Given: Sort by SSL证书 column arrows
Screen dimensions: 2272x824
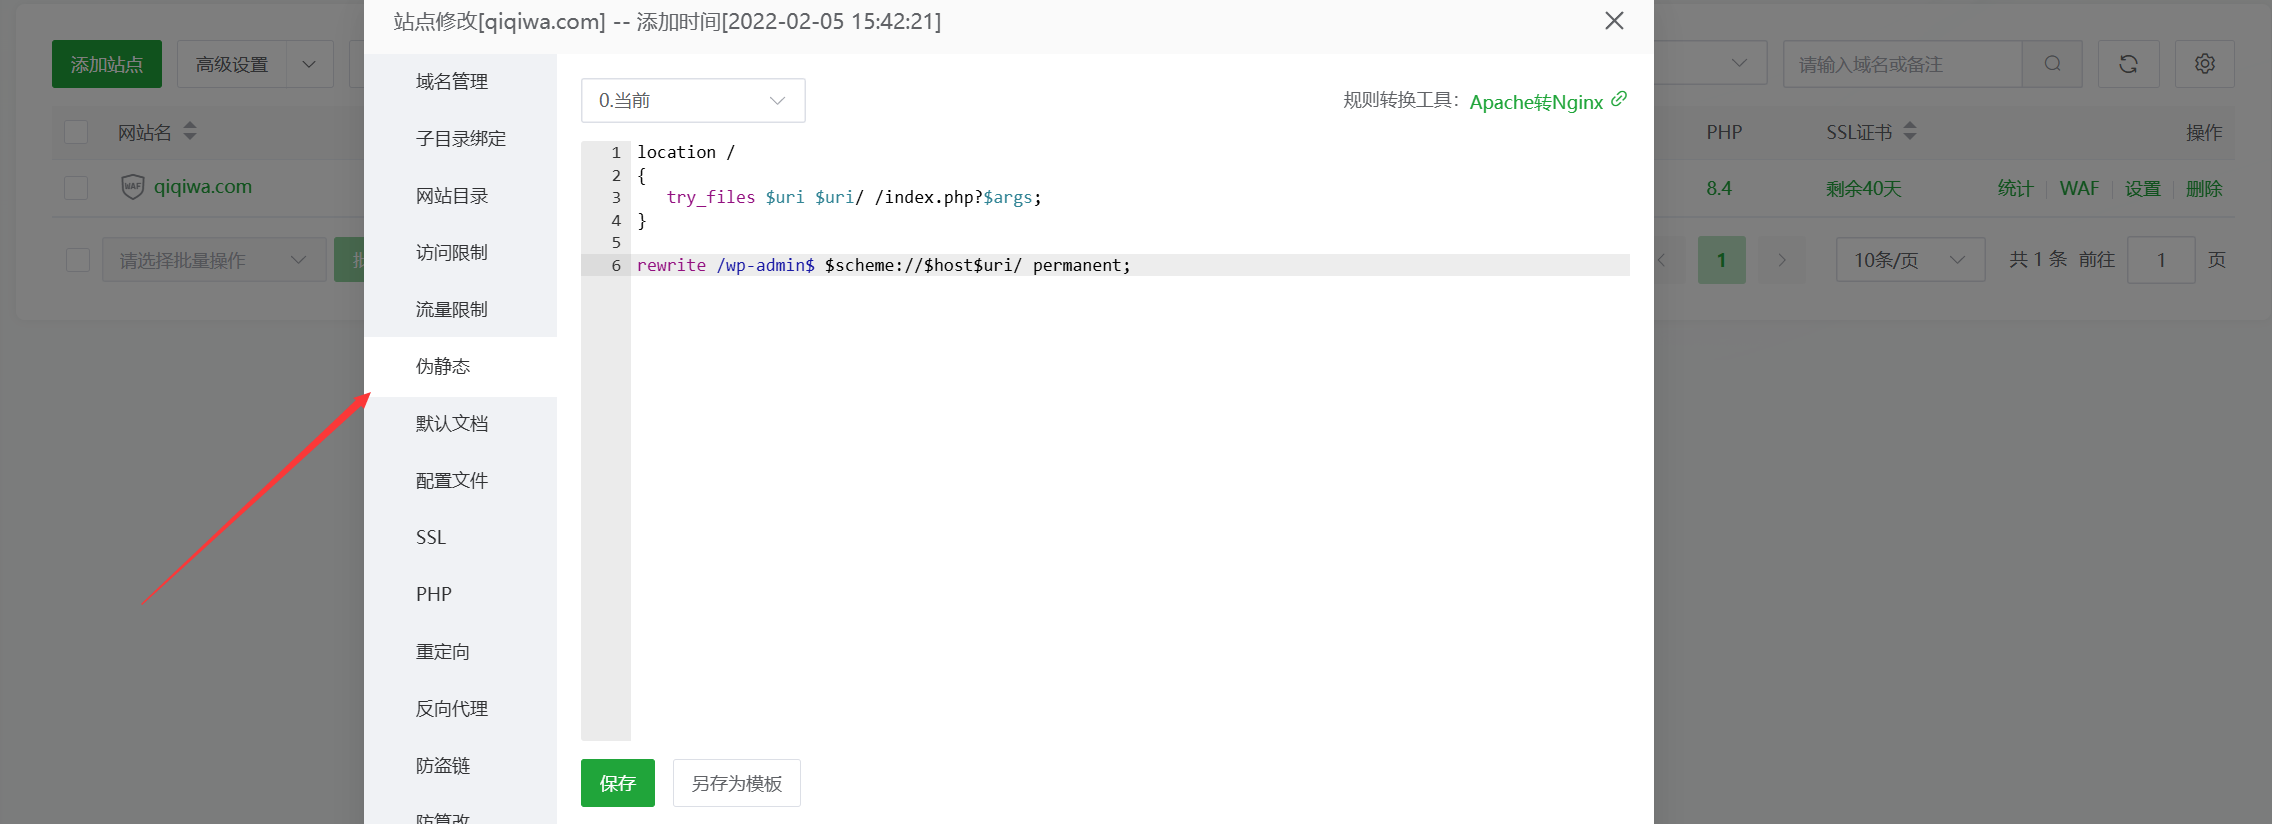Looking at the screenshot, I should tap(1909, 131).
